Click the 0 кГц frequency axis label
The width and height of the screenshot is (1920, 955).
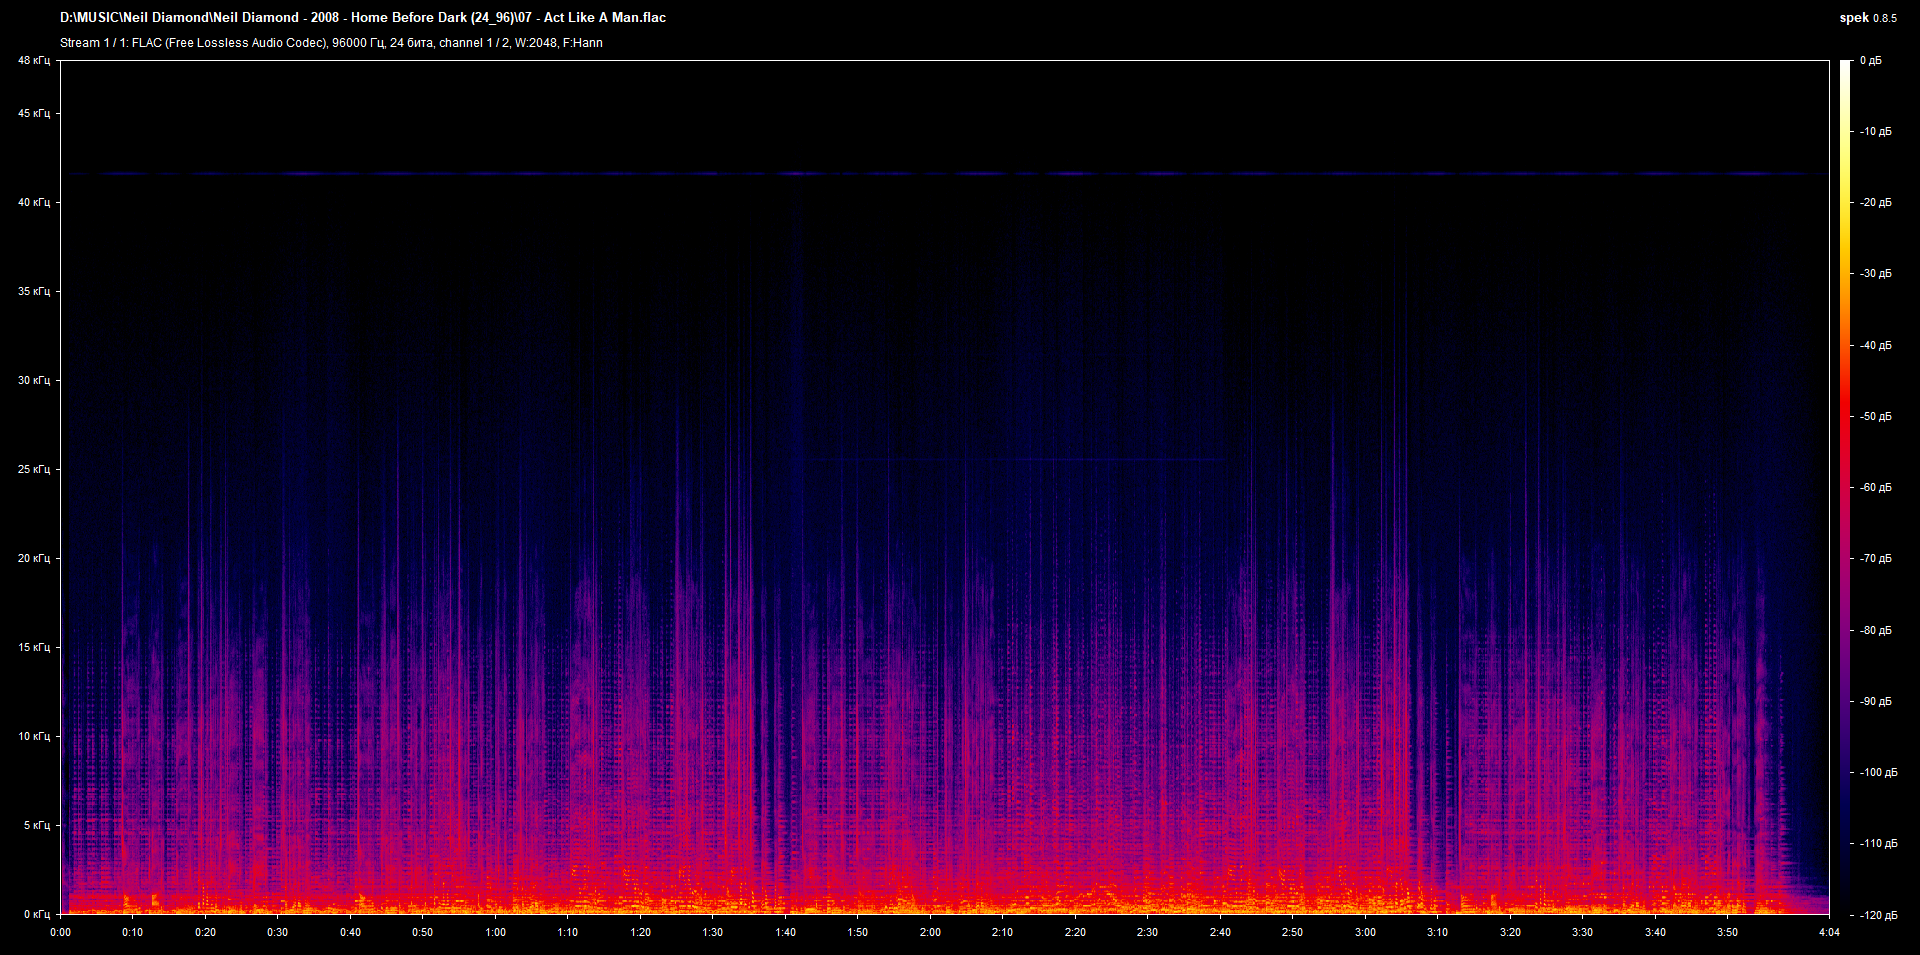(x=36, y=914)
